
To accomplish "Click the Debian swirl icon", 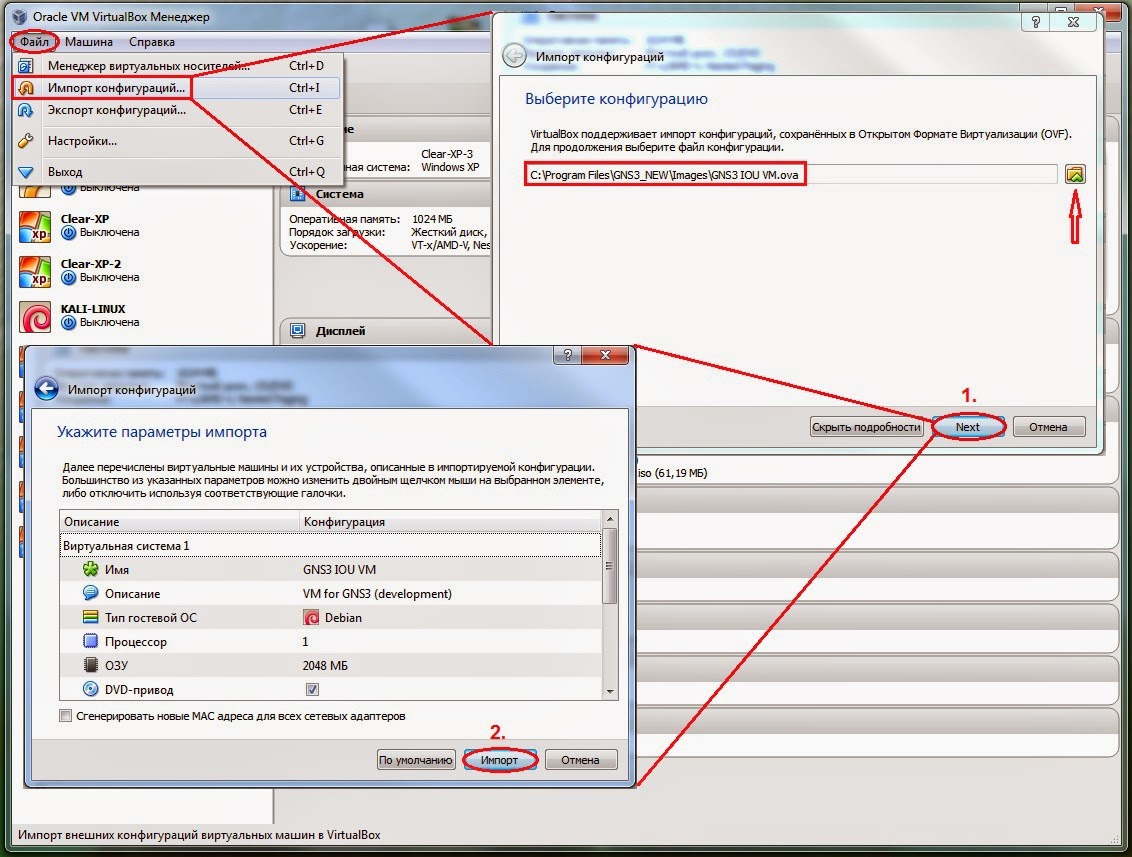I will (311, 618).
